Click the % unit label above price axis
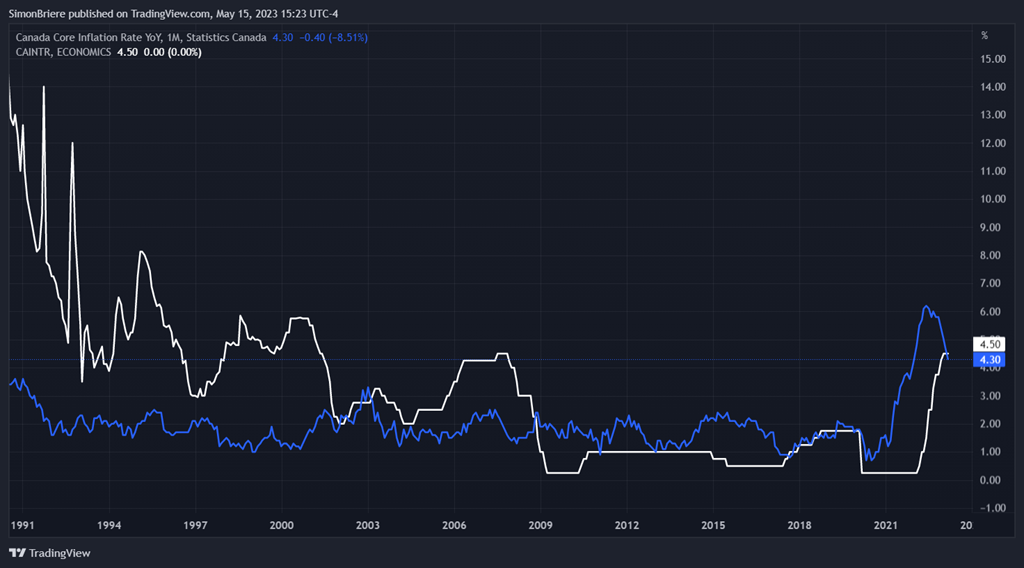This screenshot has width=1024, height=568. tap(984, 35)
